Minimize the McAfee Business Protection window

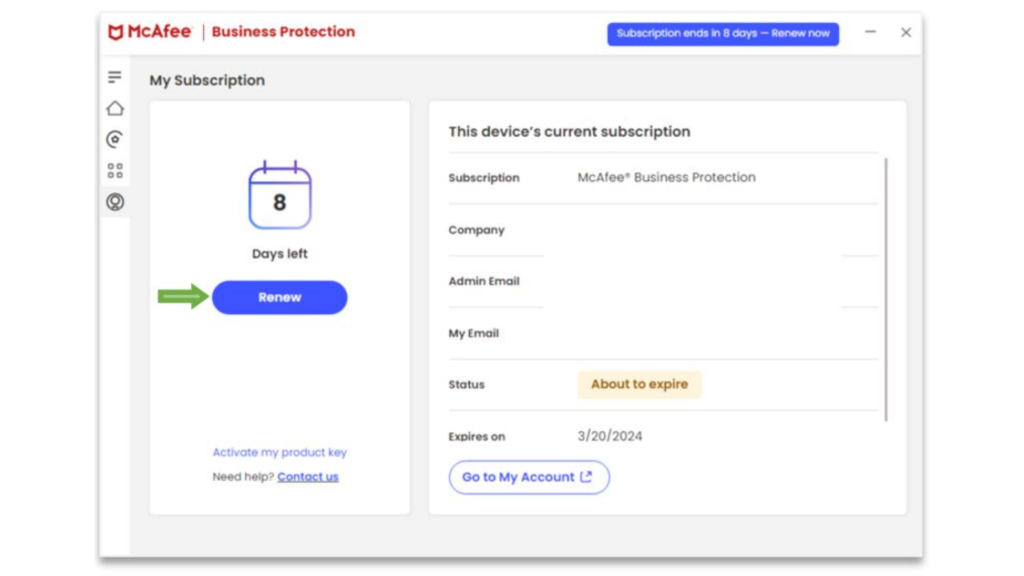pyautogui.click(x=870, y=32)
